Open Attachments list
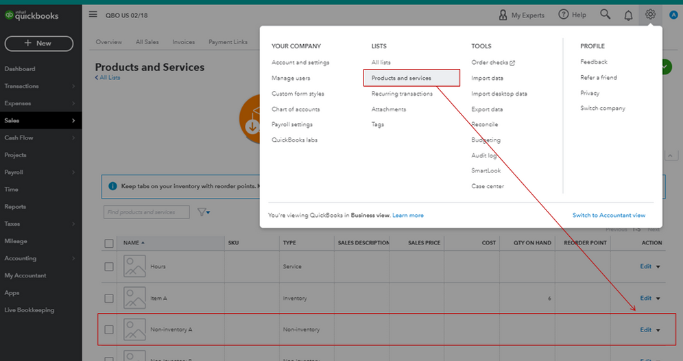Screen dimensions: 683x361 [x=389, y=109]
